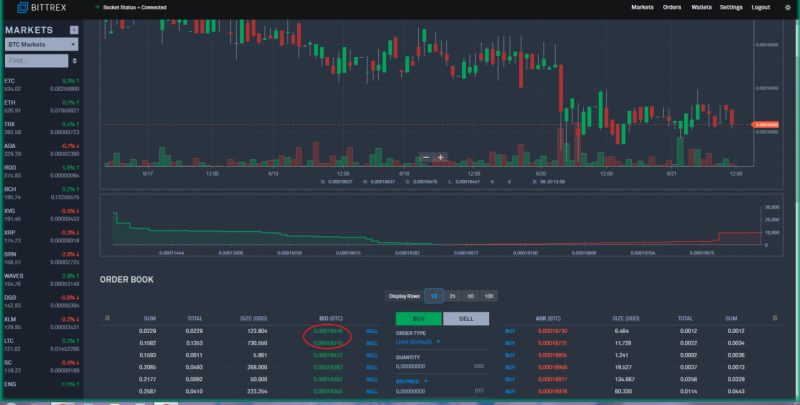800x405 pixels.
Task: Select the ADA market row
Action: 41,149
